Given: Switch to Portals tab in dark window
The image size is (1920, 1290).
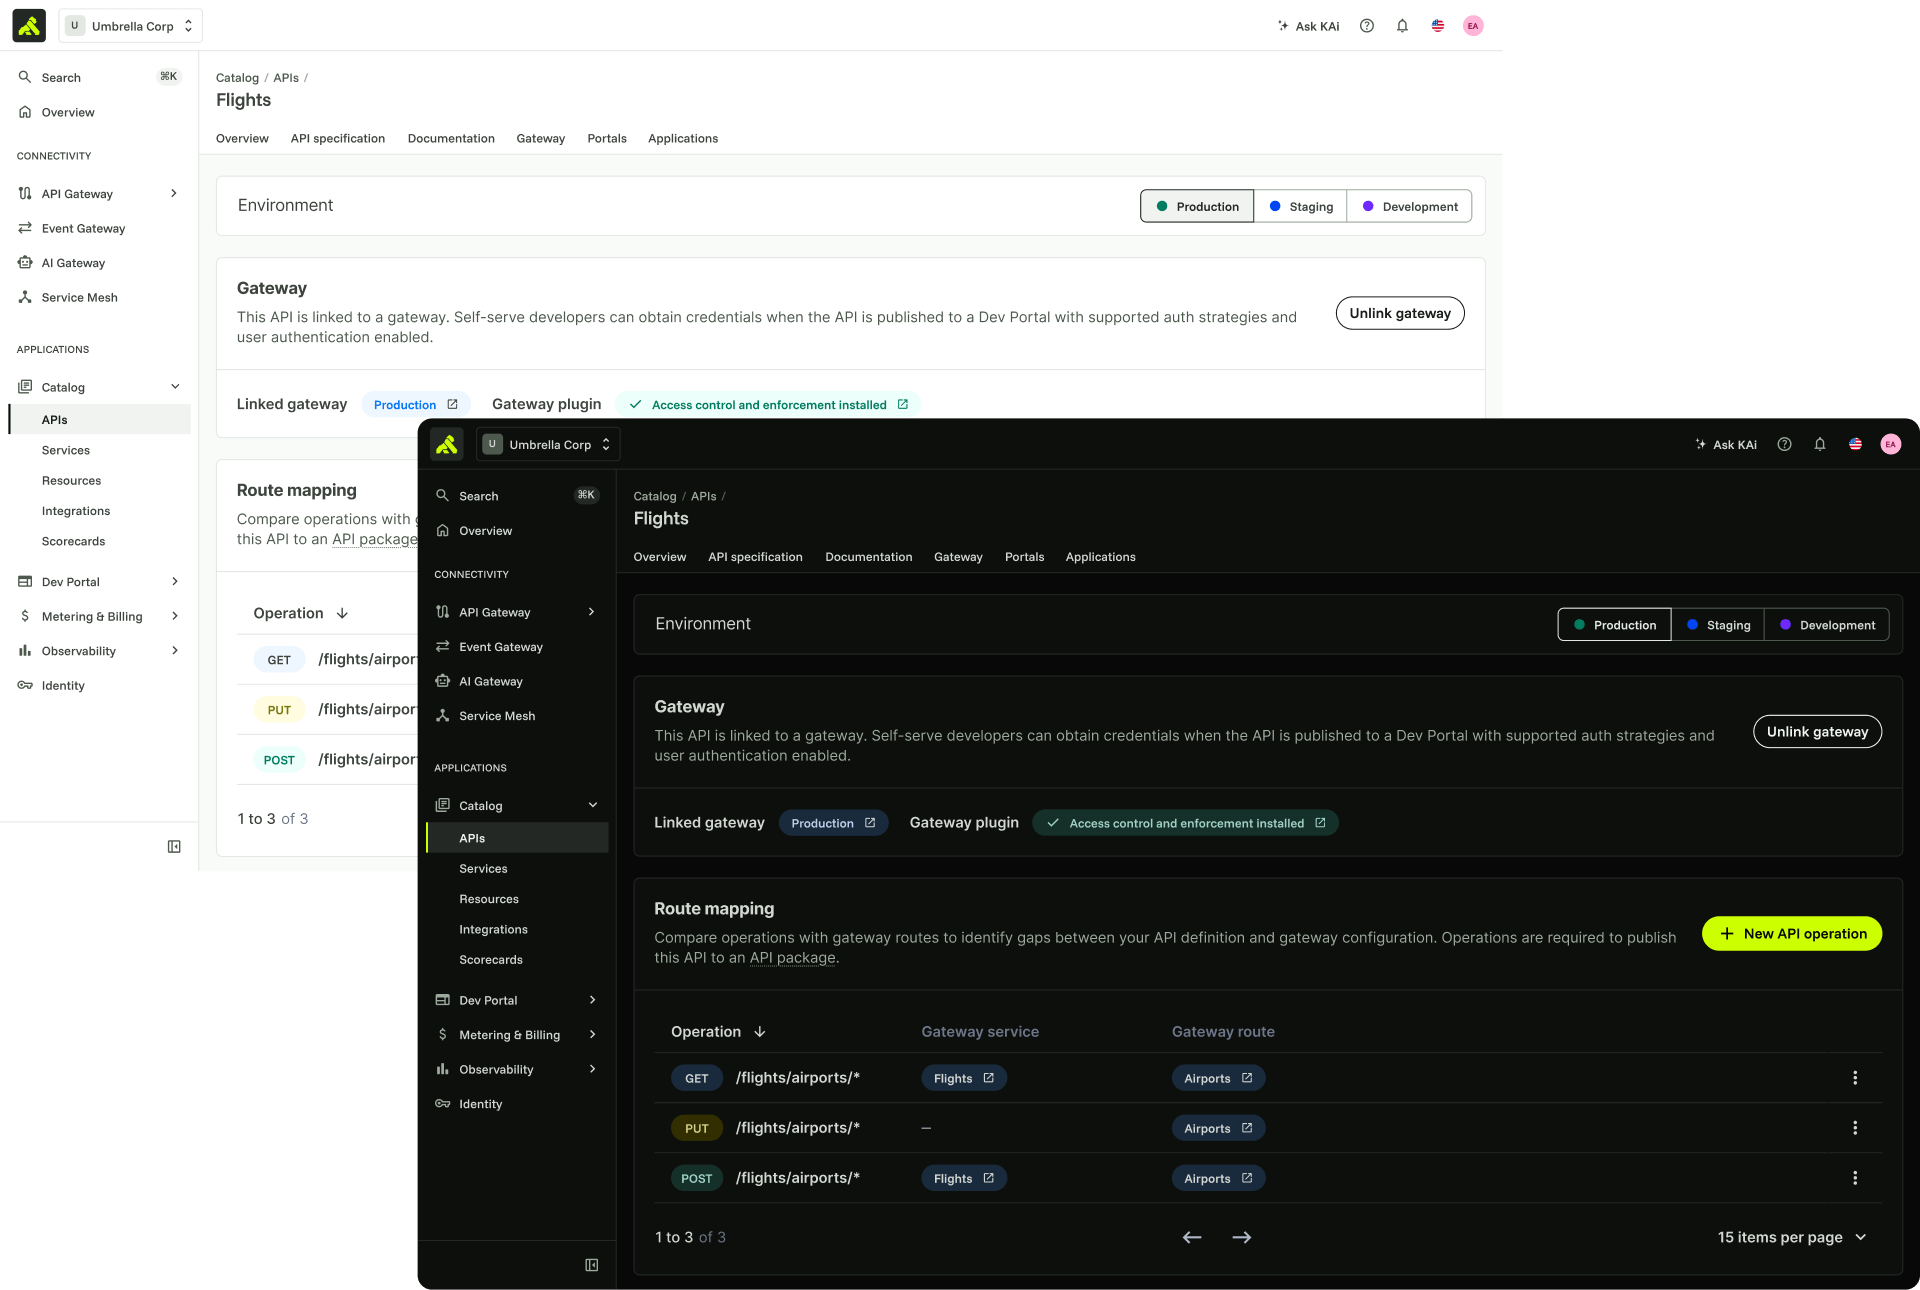Looking at the screenshot, I should coord(1024,557).
